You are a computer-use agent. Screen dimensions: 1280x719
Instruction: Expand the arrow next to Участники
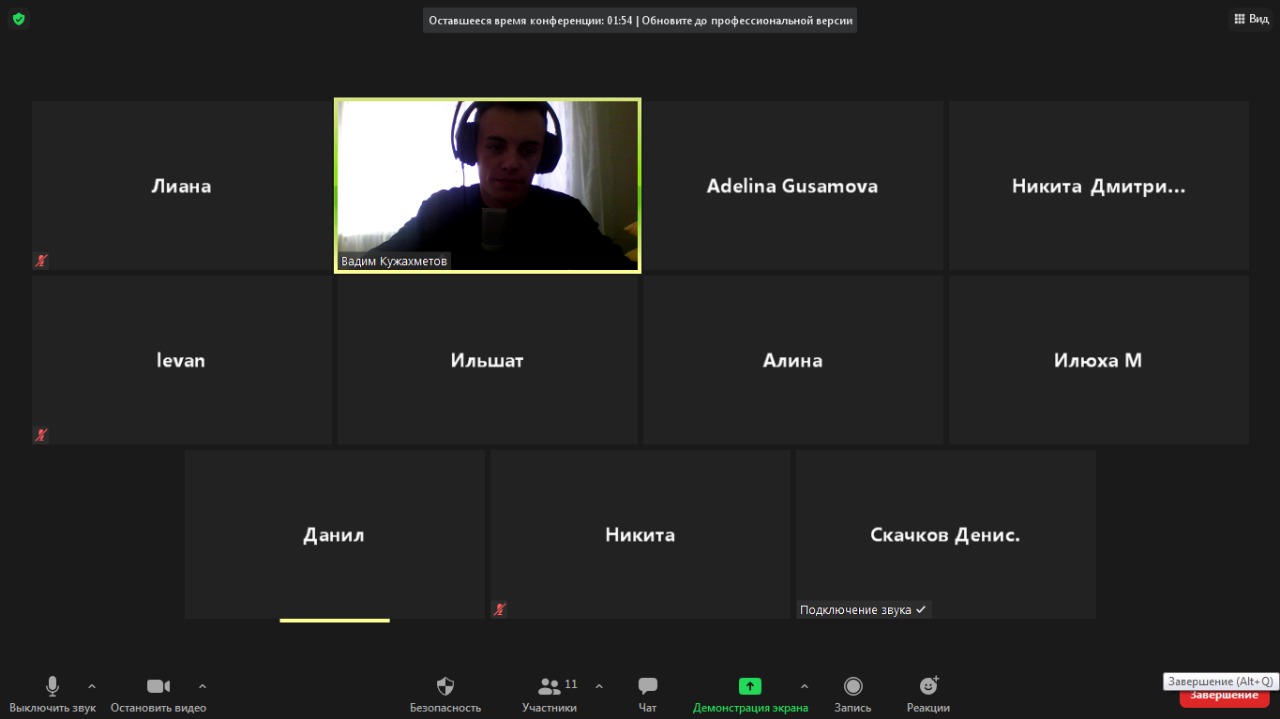[x=599, y=686]
